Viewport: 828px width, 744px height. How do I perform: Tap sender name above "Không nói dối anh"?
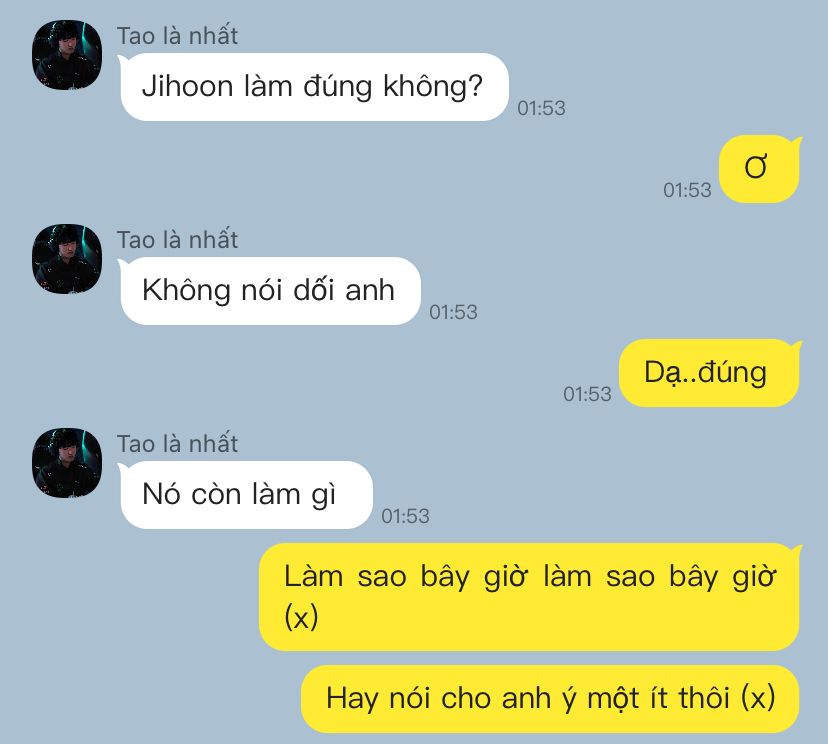[x=177, y=240]
